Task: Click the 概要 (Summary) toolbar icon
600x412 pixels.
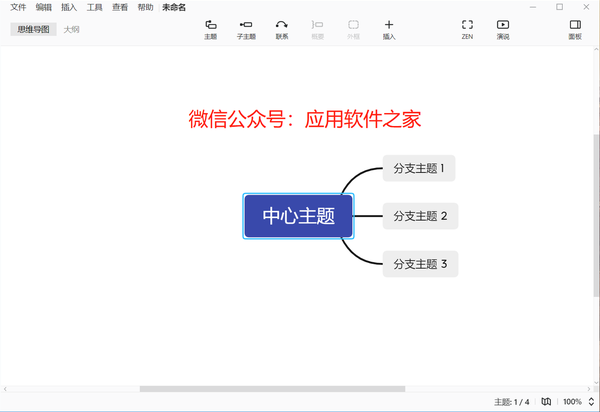Action: tap(317, 28)
